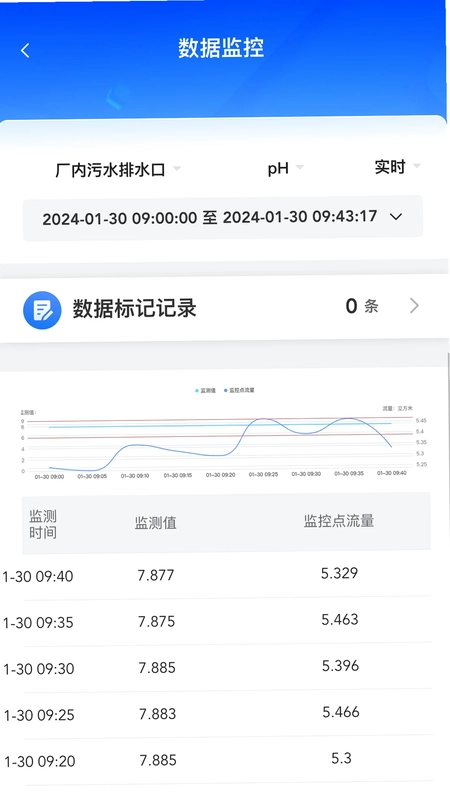Click the chart point at 01-30 09:25
Viewport: 450px width, 800px height.
click(262, 419)
